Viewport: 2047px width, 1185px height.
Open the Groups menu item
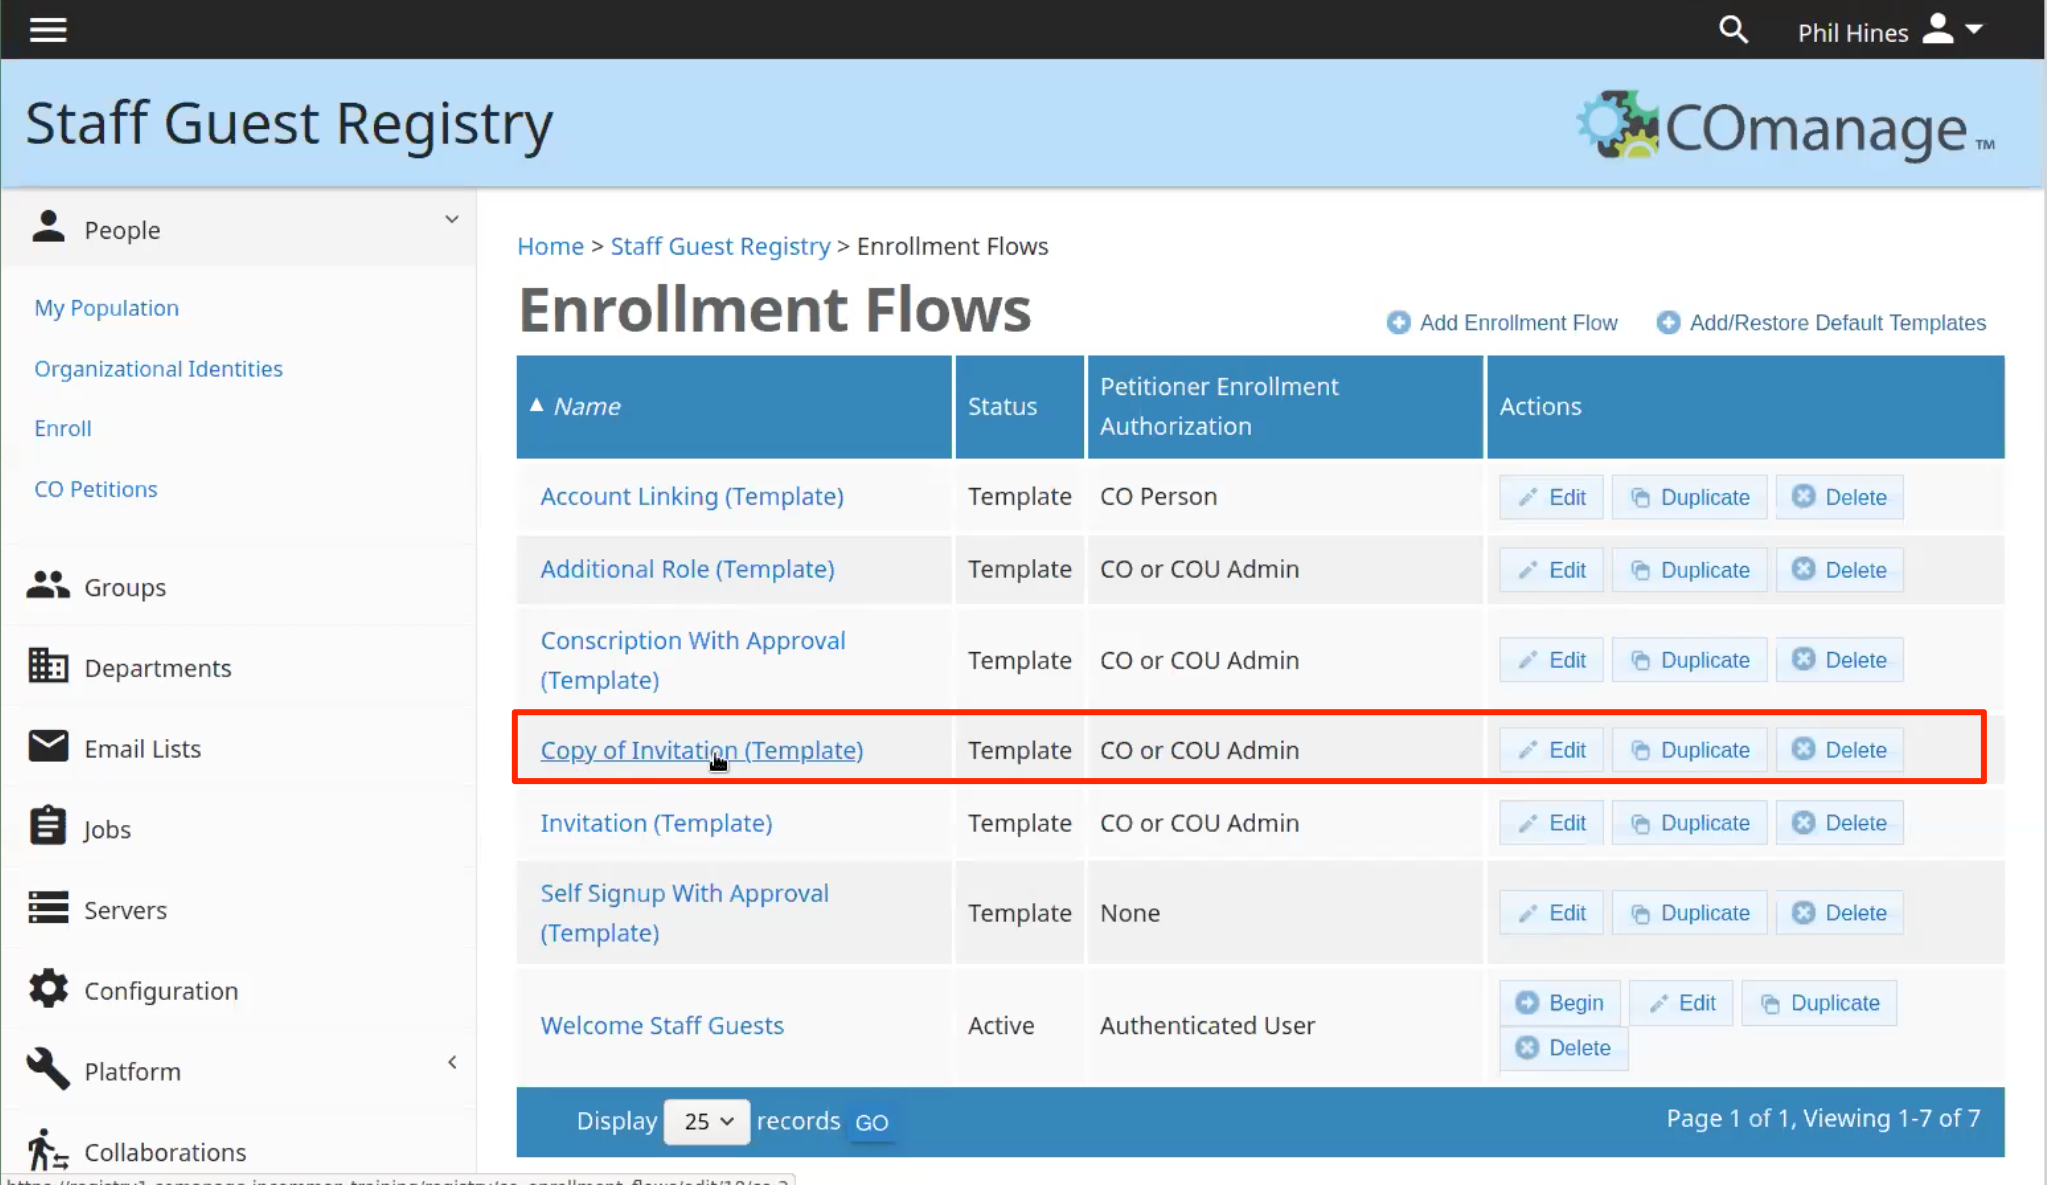click(125, 588)
